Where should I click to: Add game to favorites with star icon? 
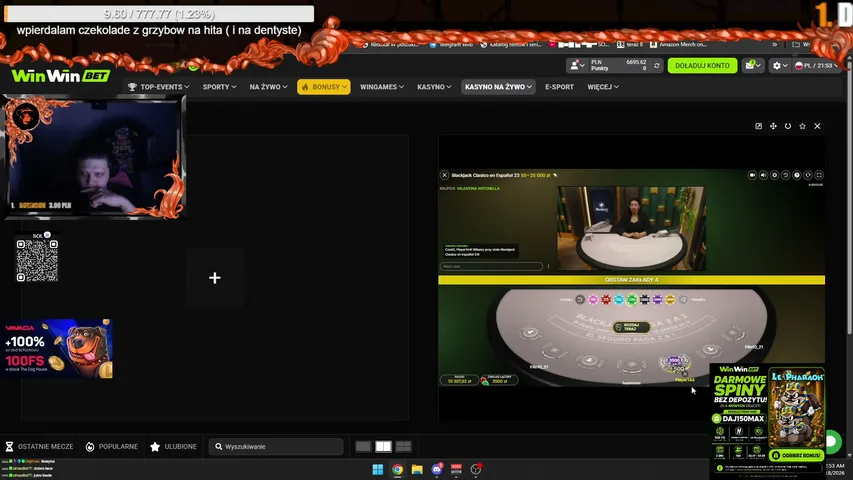(802, 126)
